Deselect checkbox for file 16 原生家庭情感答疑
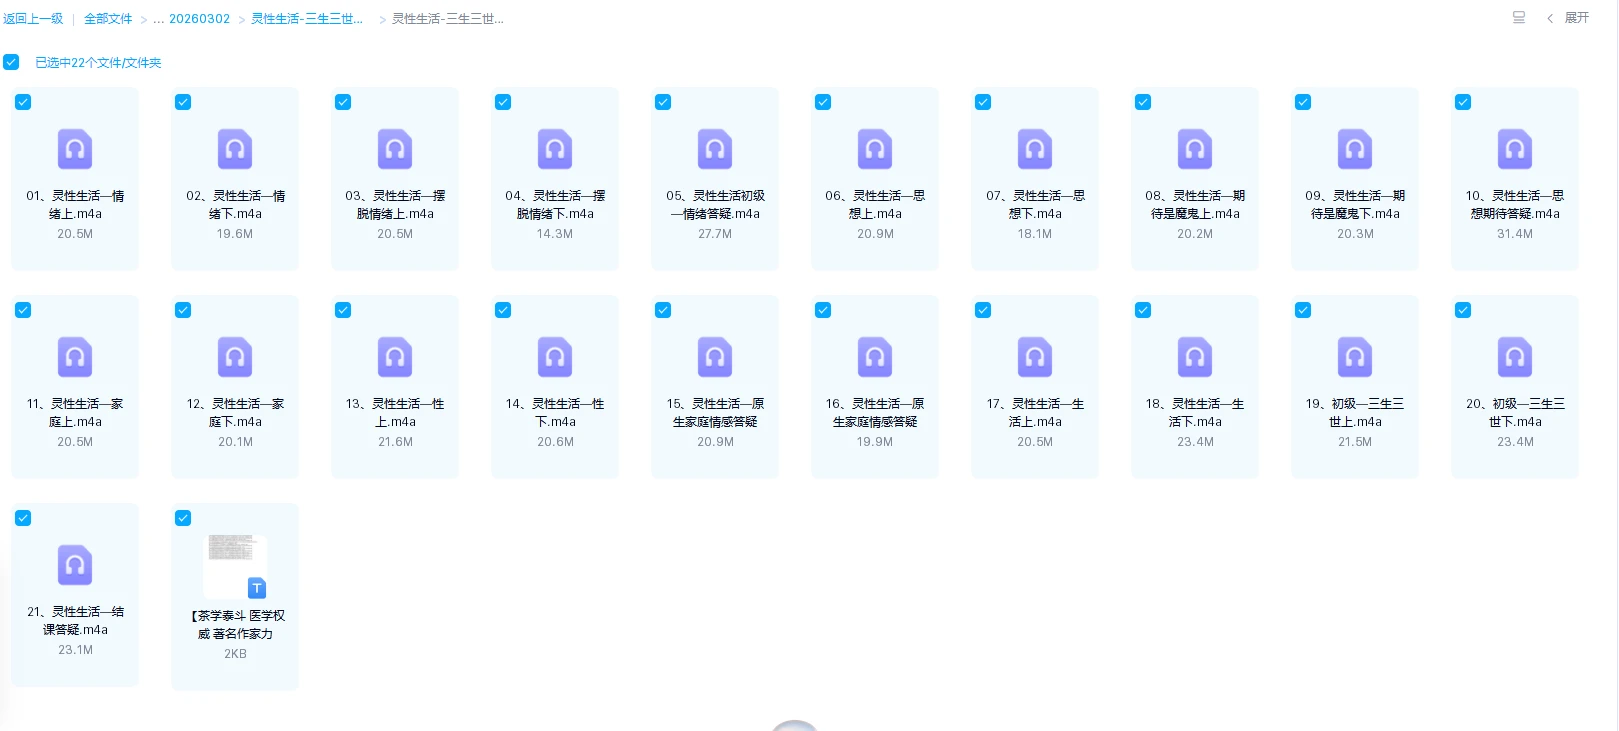Image resolution: width=1619 pixels, height=731 pixels. pyautogui.click(x=823, y=310)
